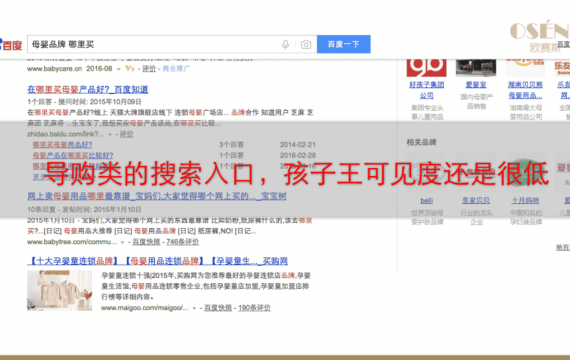Open the 十月妈咪 brand link
The height and width of the screenshot is (360, 570).
tap(525, 200)
